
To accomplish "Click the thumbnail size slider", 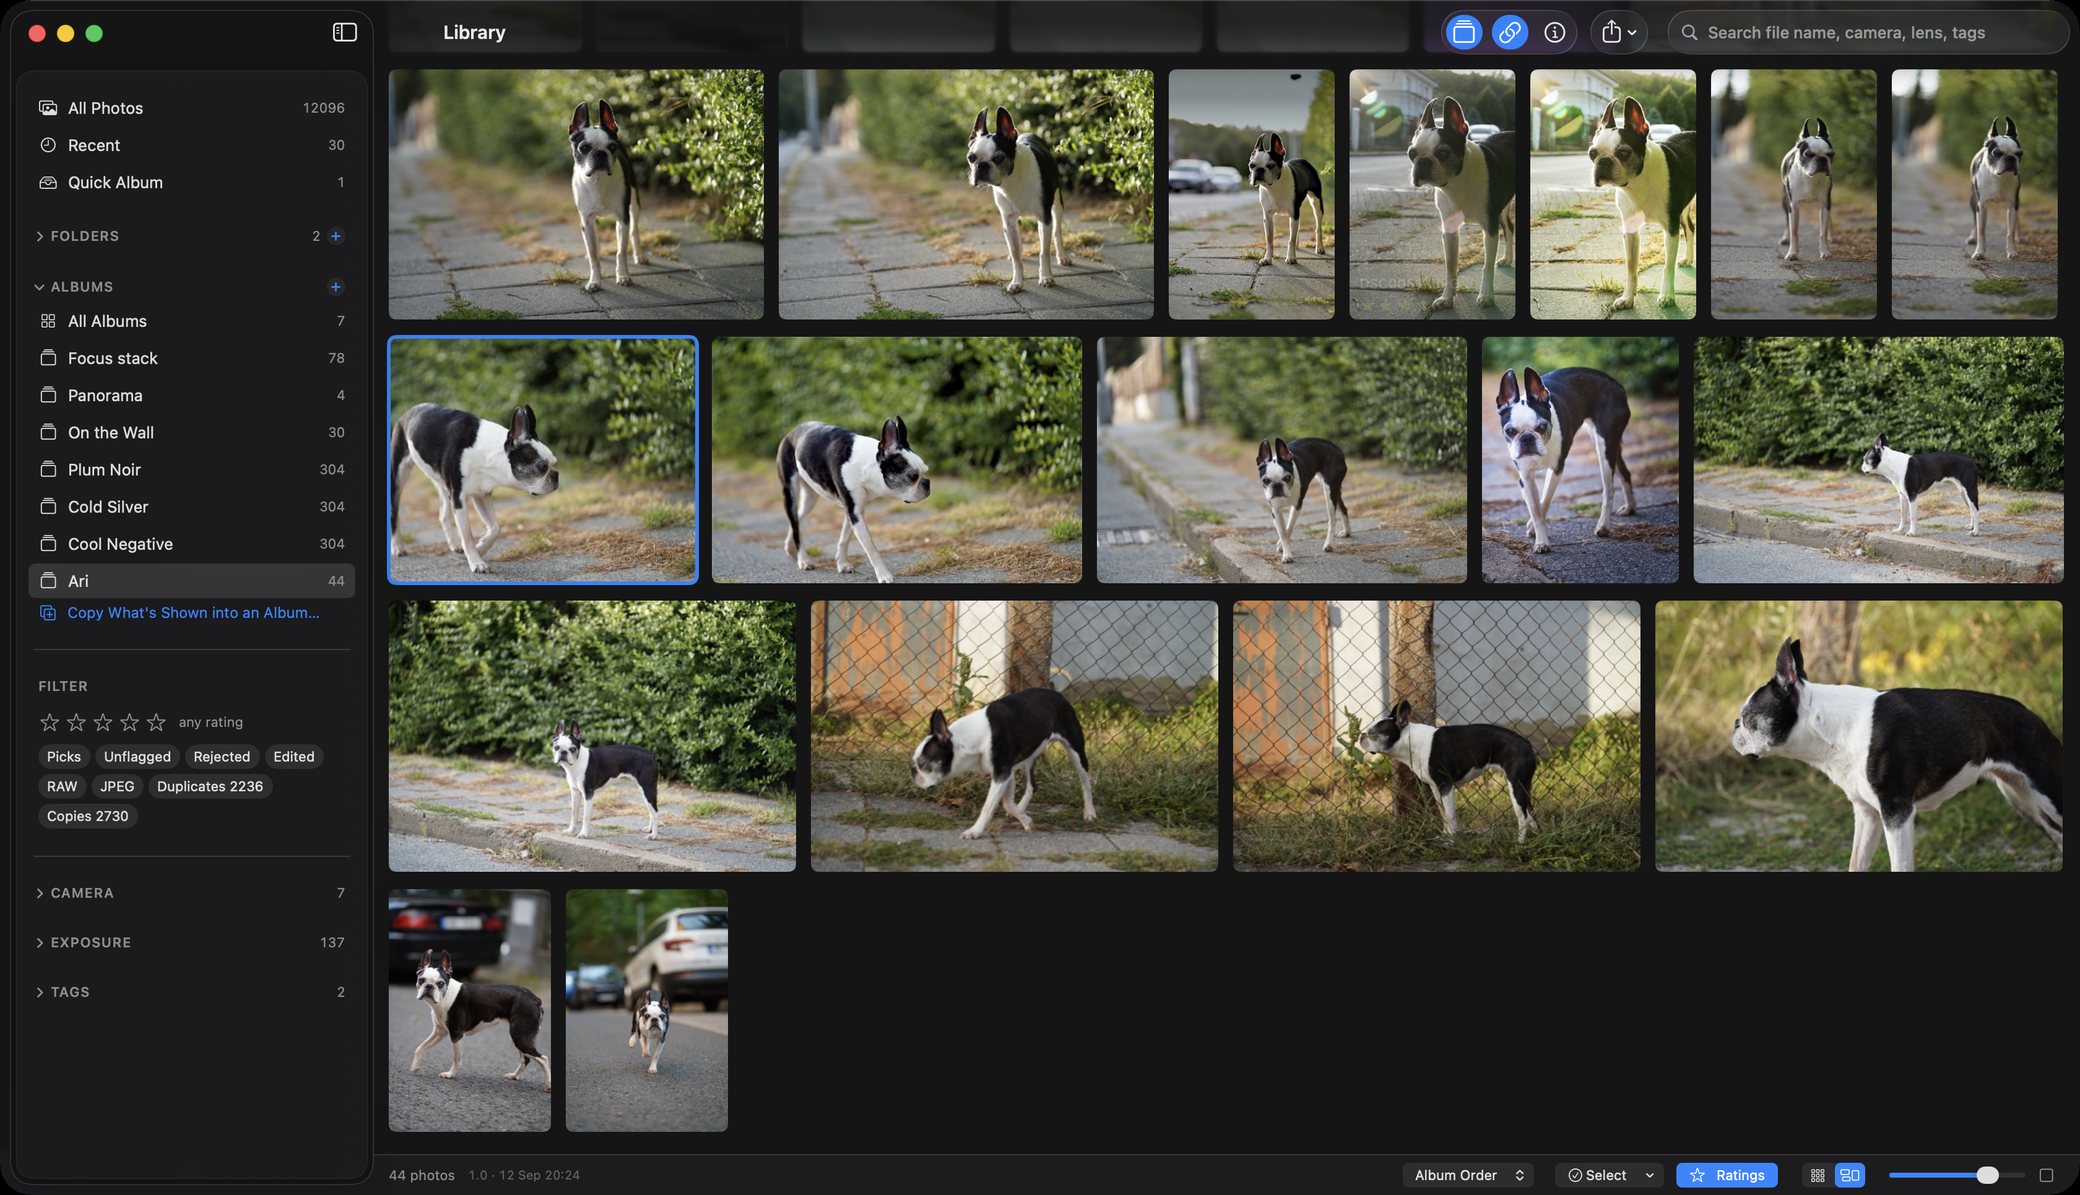I will coord(1956,1175).
